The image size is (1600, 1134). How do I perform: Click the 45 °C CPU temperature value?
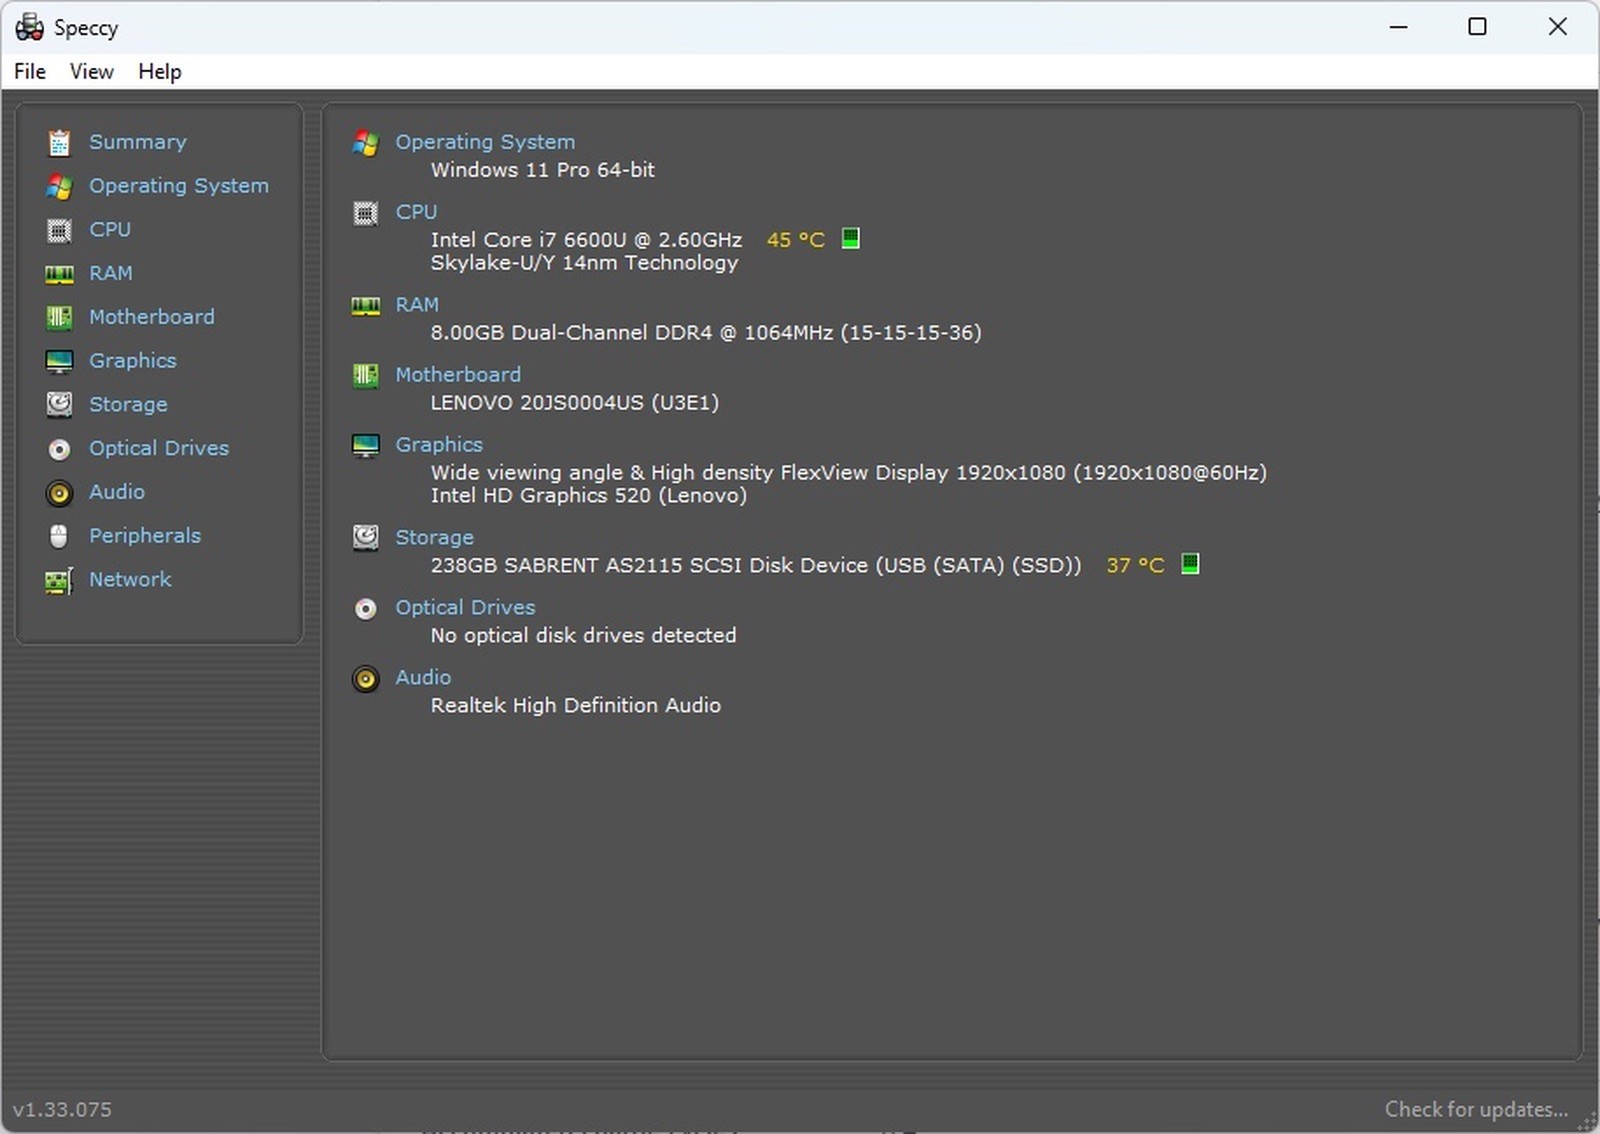click(796, 240)
